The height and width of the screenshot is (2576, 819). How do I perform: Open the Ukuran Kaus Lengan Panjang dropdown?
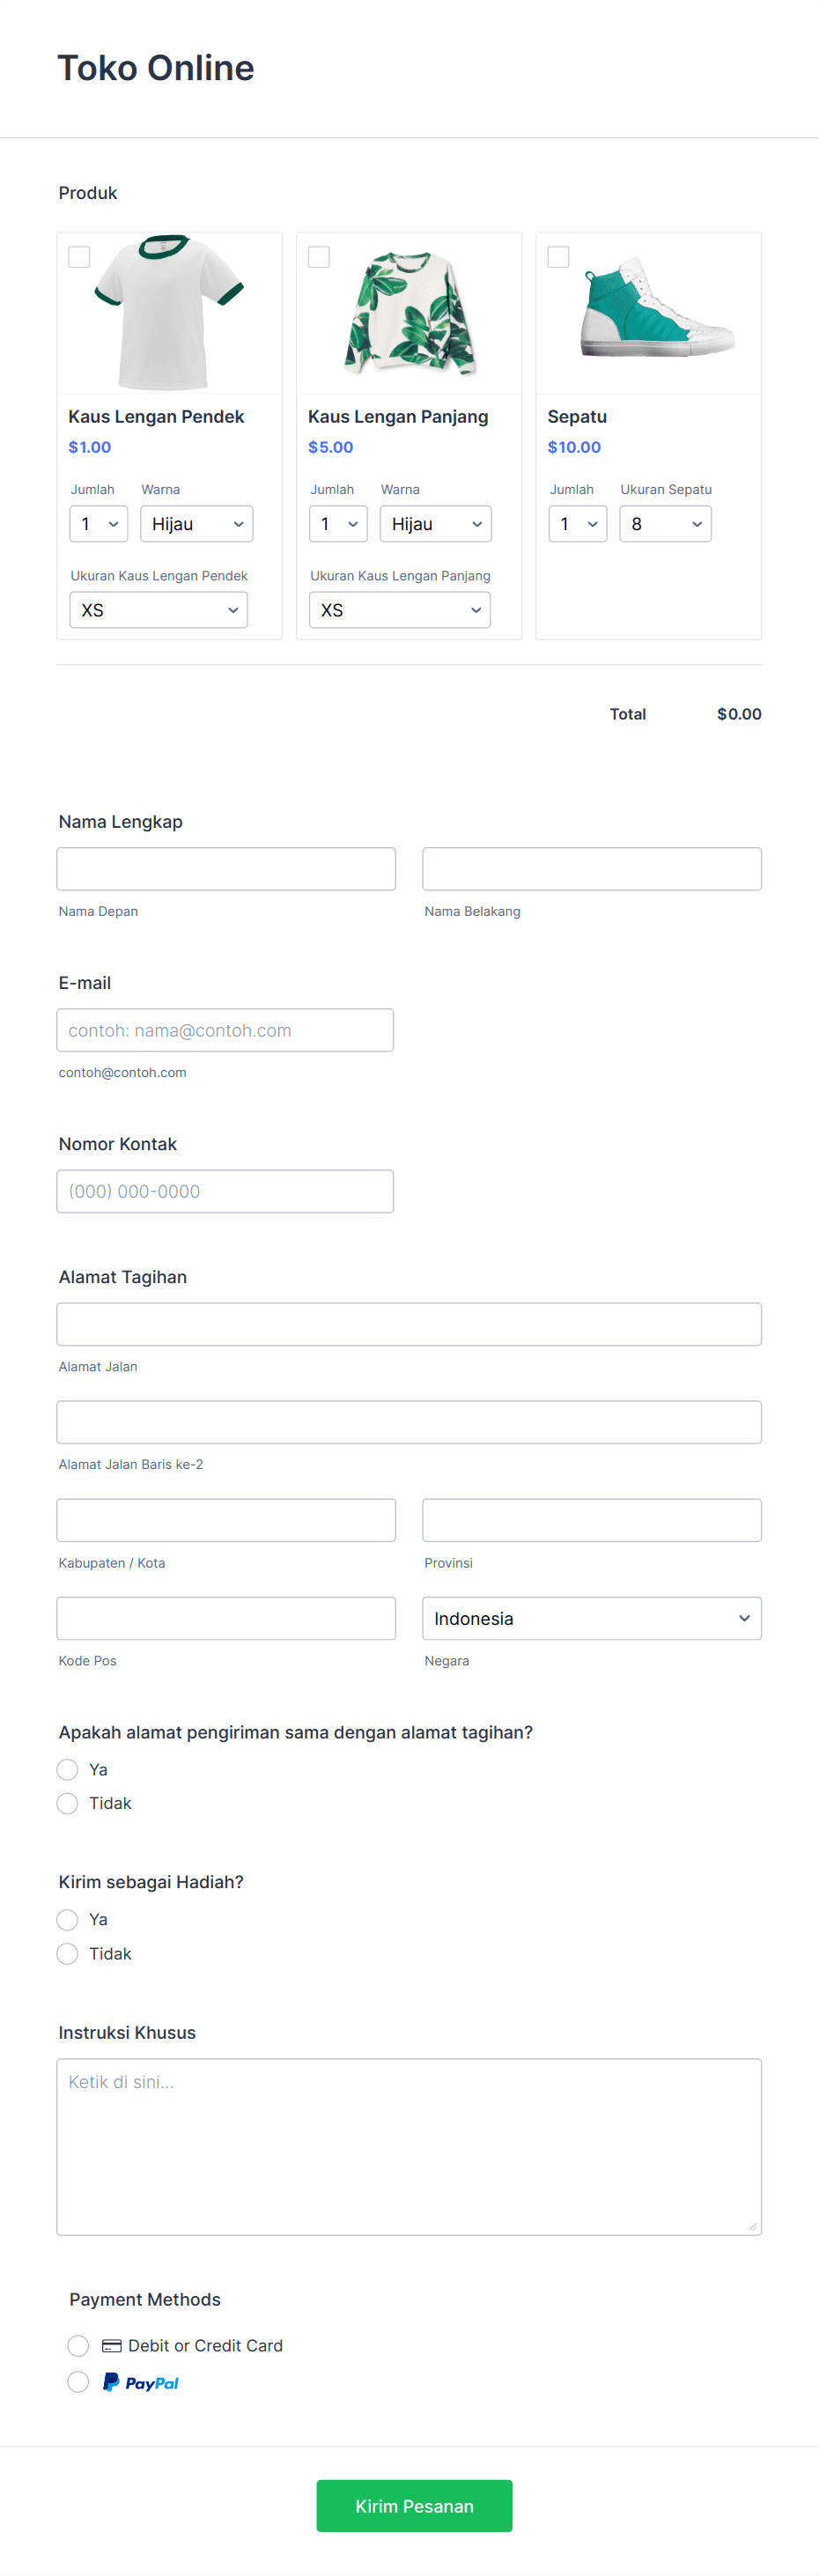tap(399, 609)
